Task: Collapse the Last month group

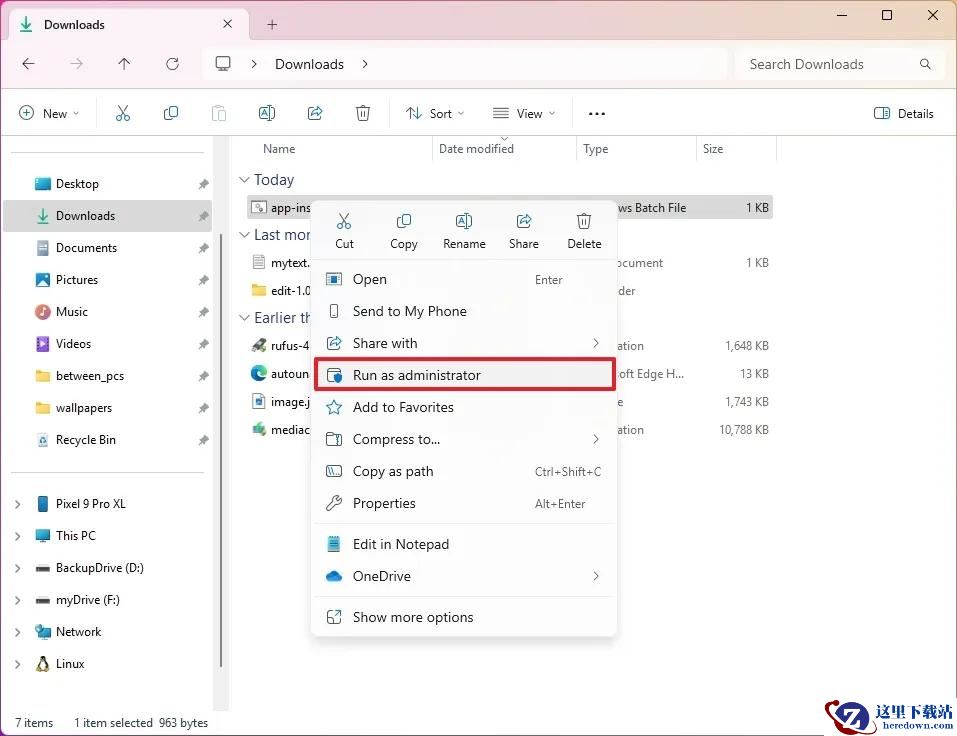Action: click(244, 235)
